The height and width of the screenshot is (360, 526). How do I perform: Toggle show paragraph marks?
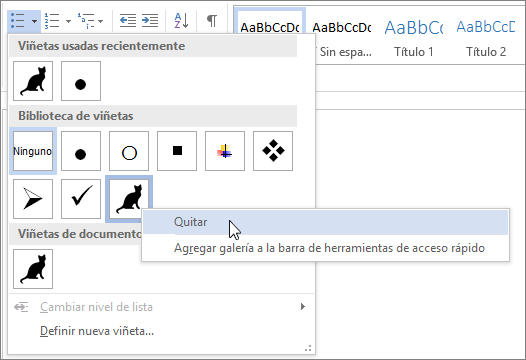pos(212,21)
